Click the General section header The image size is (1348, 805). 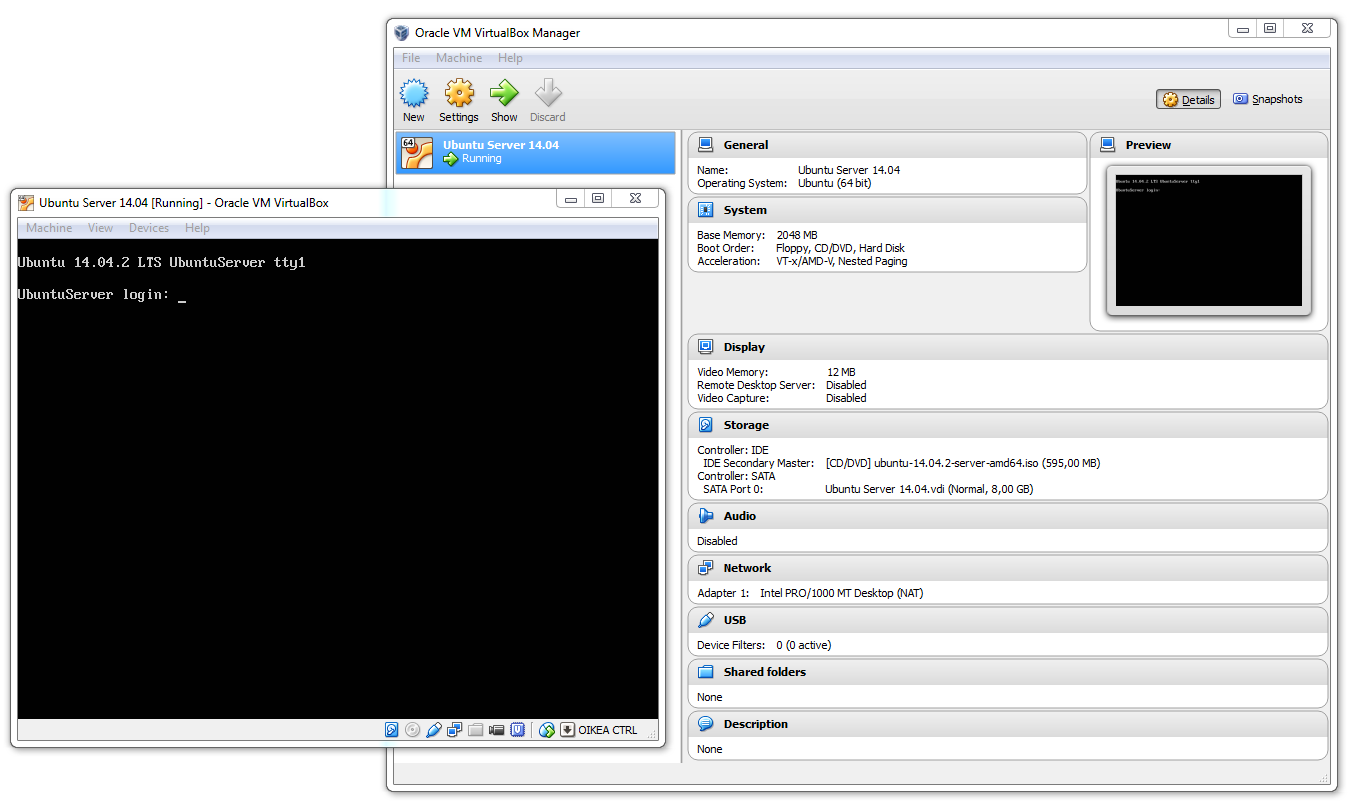click(887, 145)
